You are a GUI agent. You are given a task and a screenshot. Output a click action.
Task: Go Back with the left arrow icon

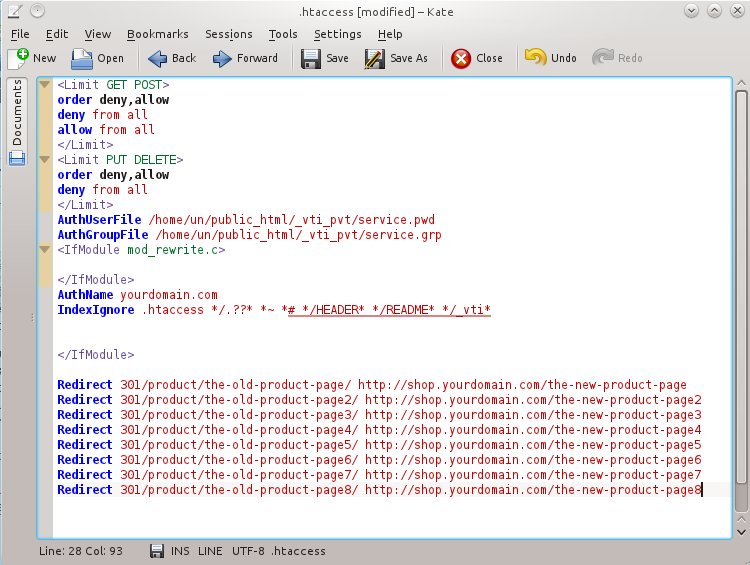point(157,58)
